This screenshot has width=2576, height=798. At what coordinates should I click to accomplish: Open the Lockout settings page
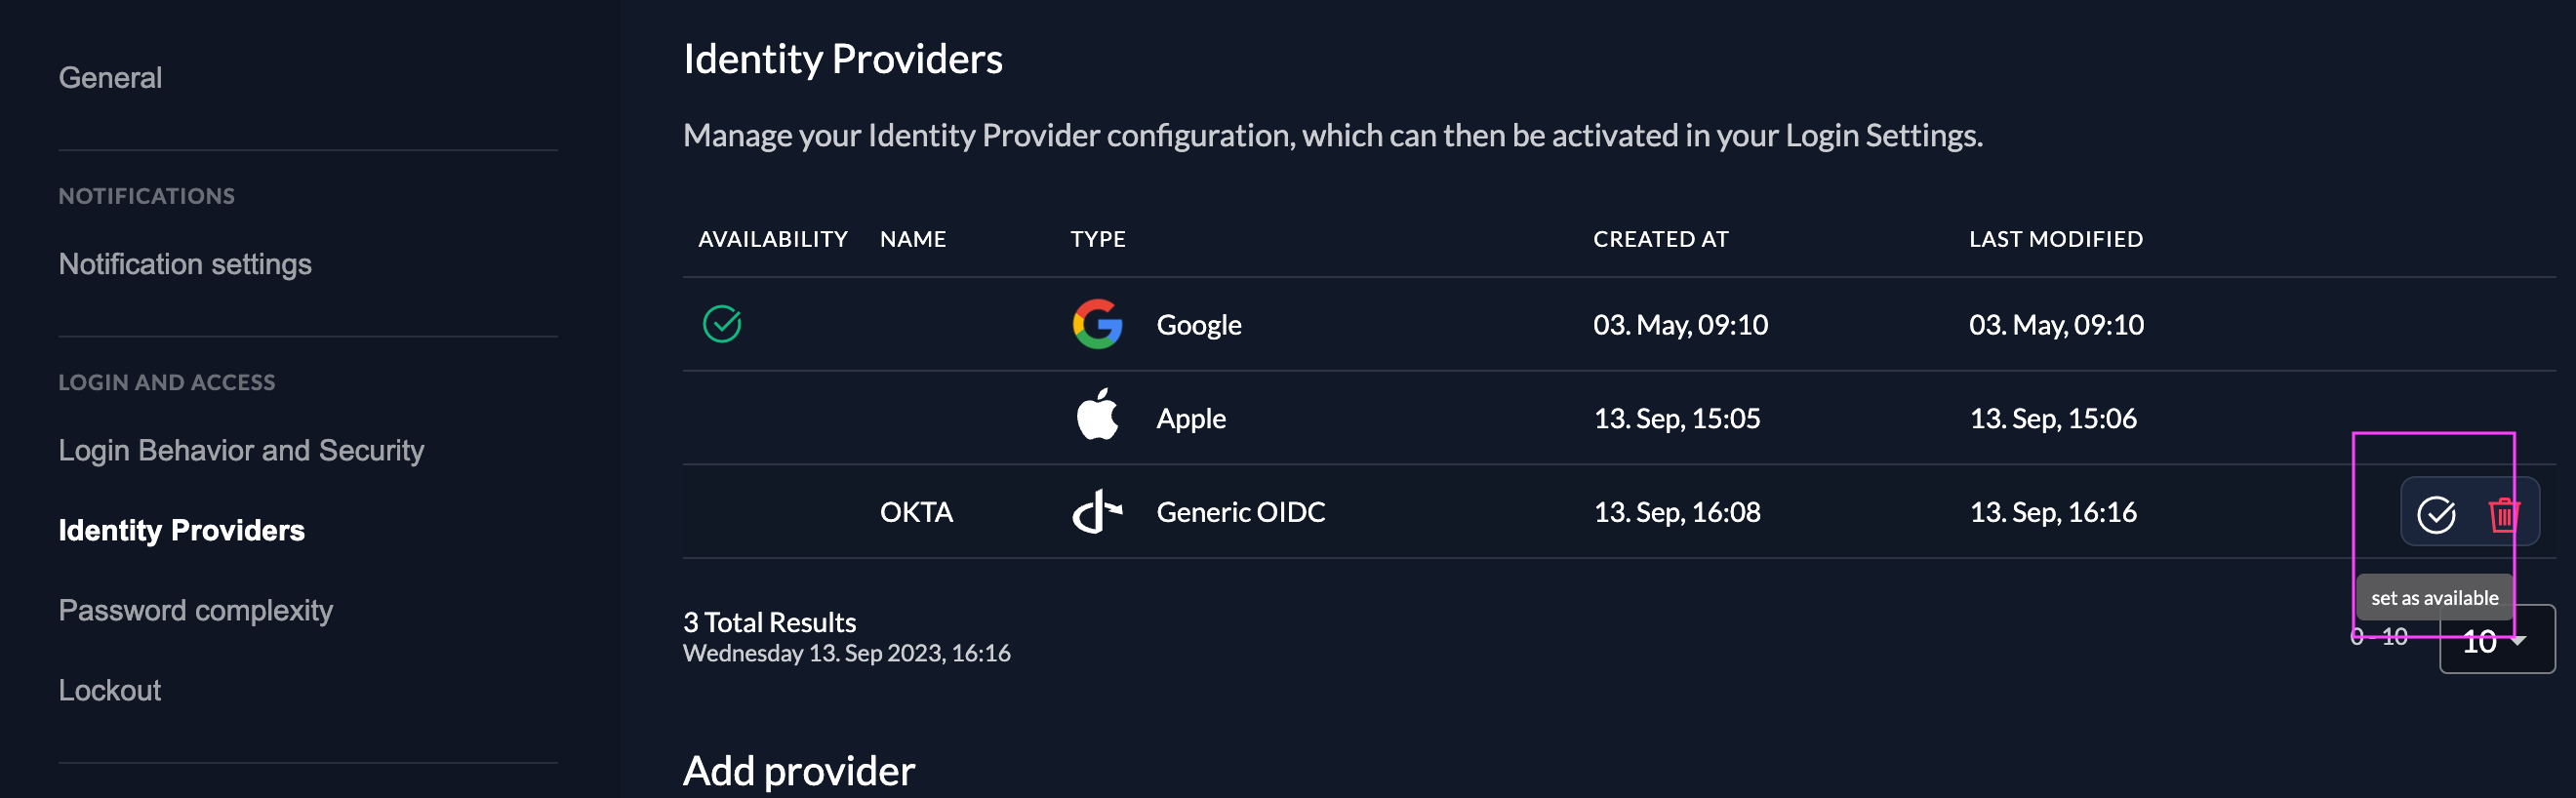click(110, 689)
